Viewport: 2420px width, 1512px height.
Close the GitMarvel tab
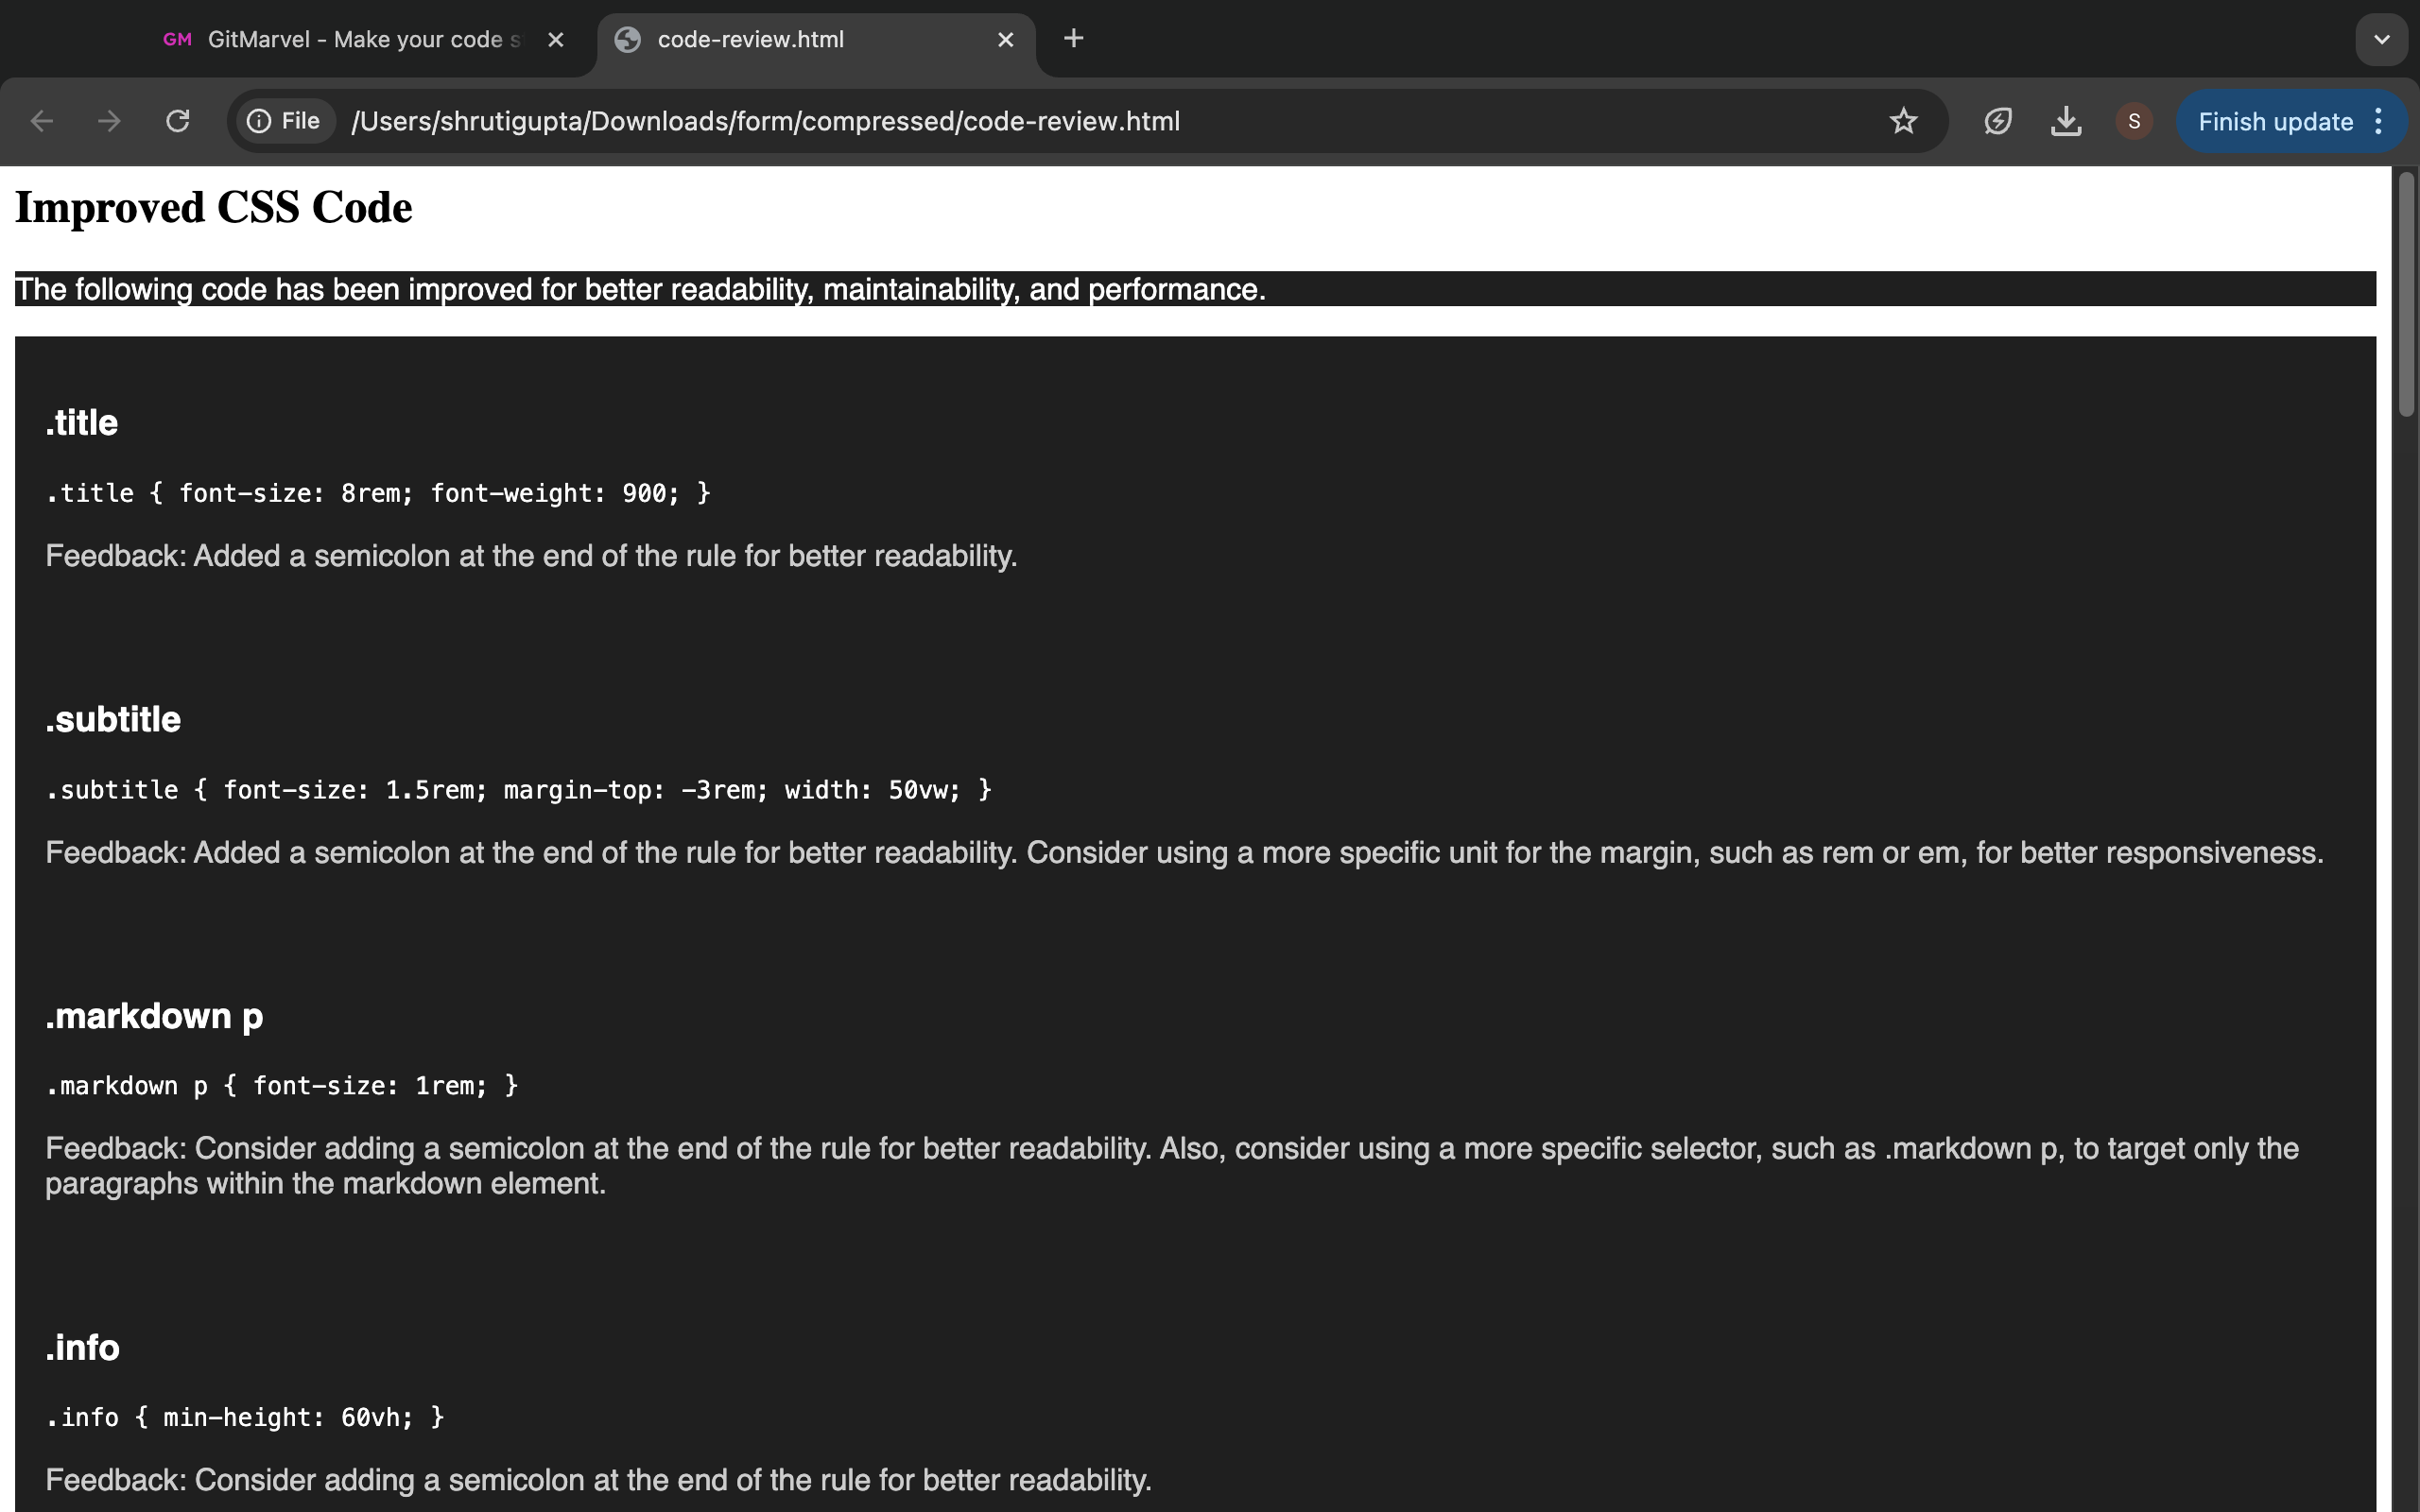click(556, 40)
